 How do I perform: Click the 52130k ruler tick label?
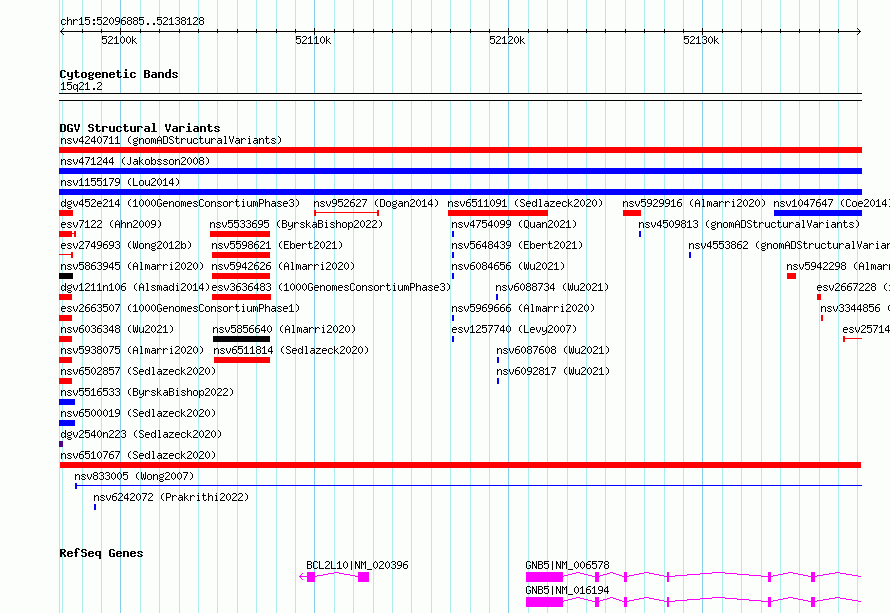click(701, 40)
